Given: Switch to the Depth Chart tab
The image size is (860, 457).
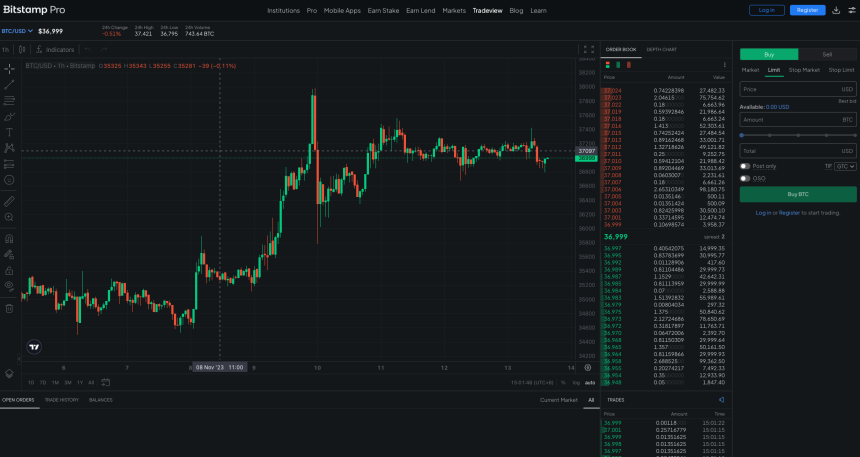Looking at the screenshot, I should point(661,49).
